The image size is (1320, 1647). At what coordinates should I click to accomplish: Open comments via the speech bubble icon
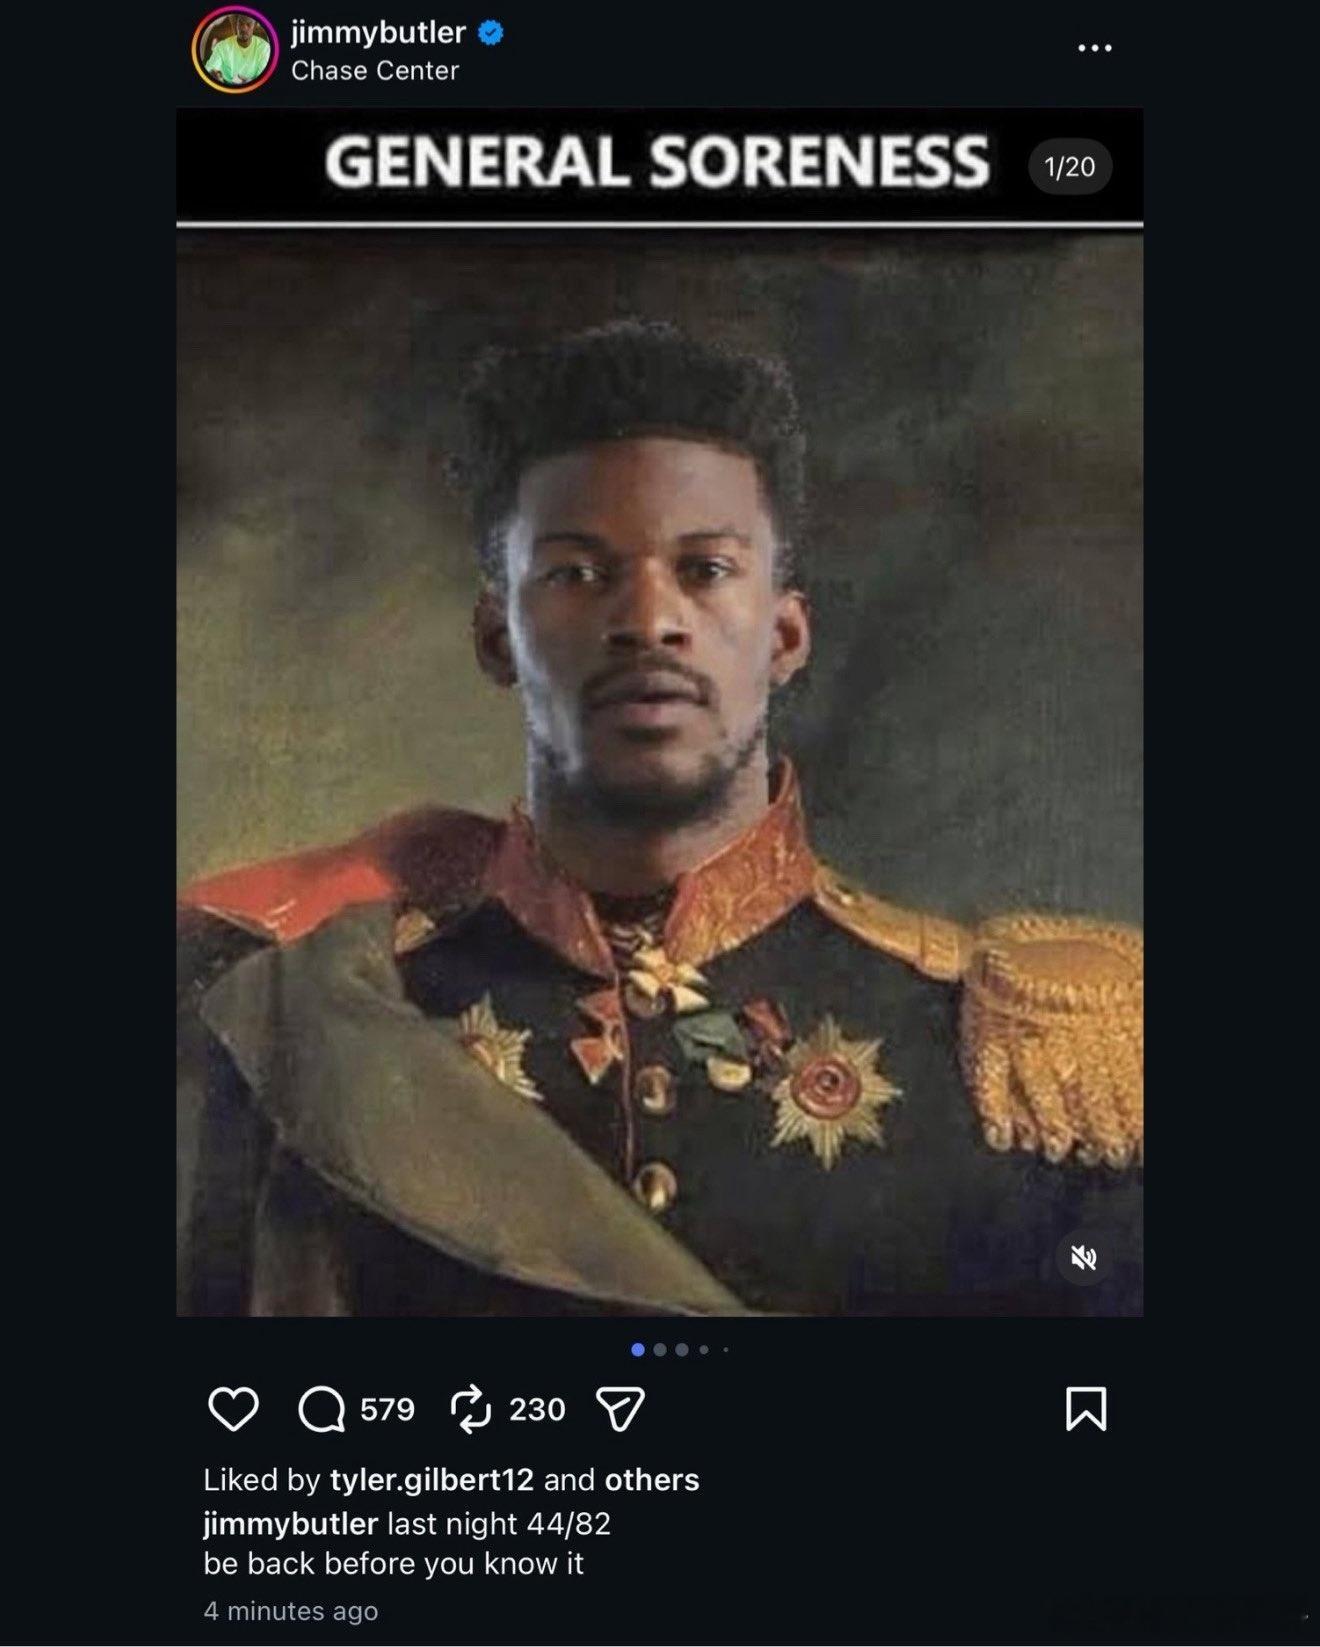(321, 1410)
